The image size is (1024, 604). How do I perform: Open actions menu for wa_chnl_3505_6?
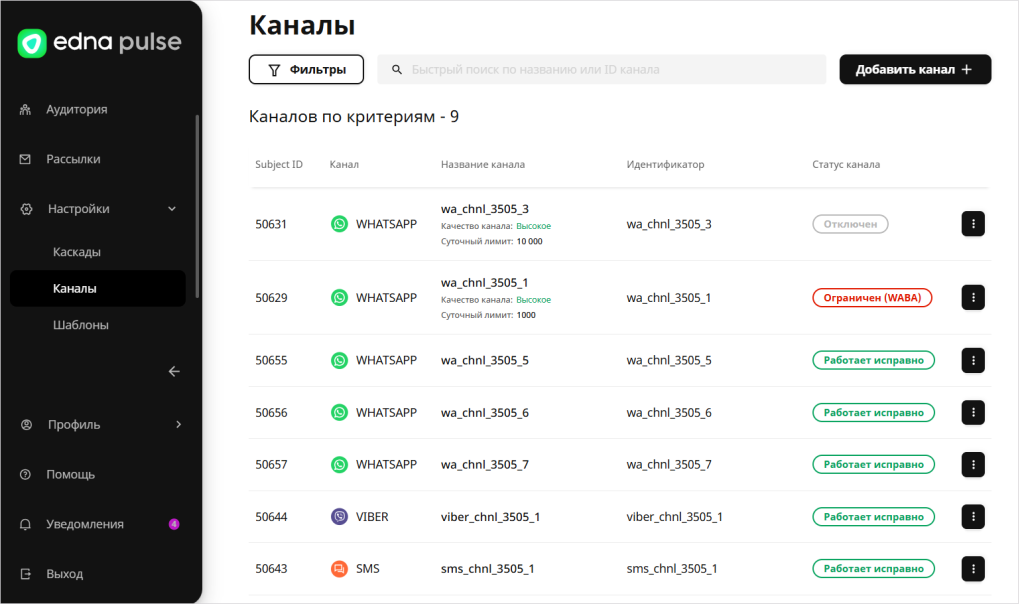973,413
